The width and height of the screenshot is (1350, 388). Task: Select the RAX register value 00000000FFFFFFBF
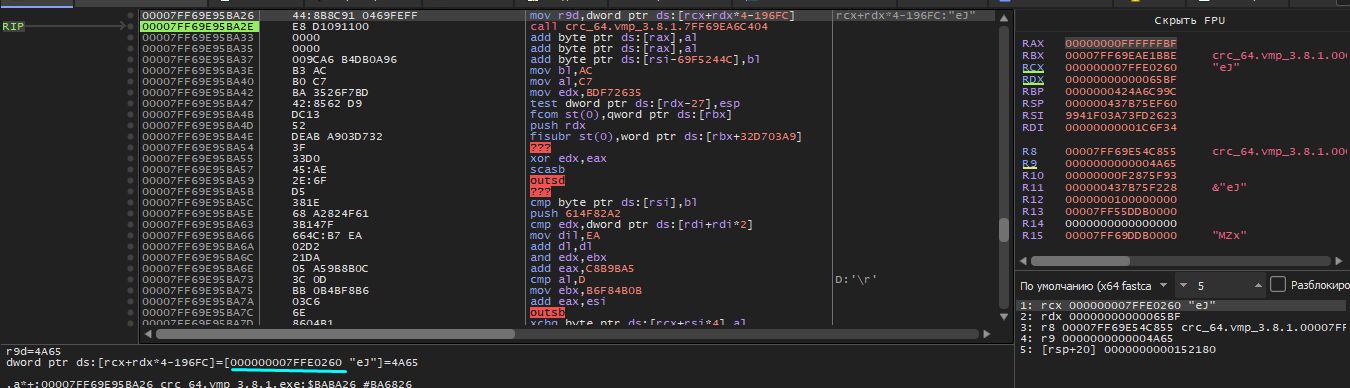click(1120, 44)
